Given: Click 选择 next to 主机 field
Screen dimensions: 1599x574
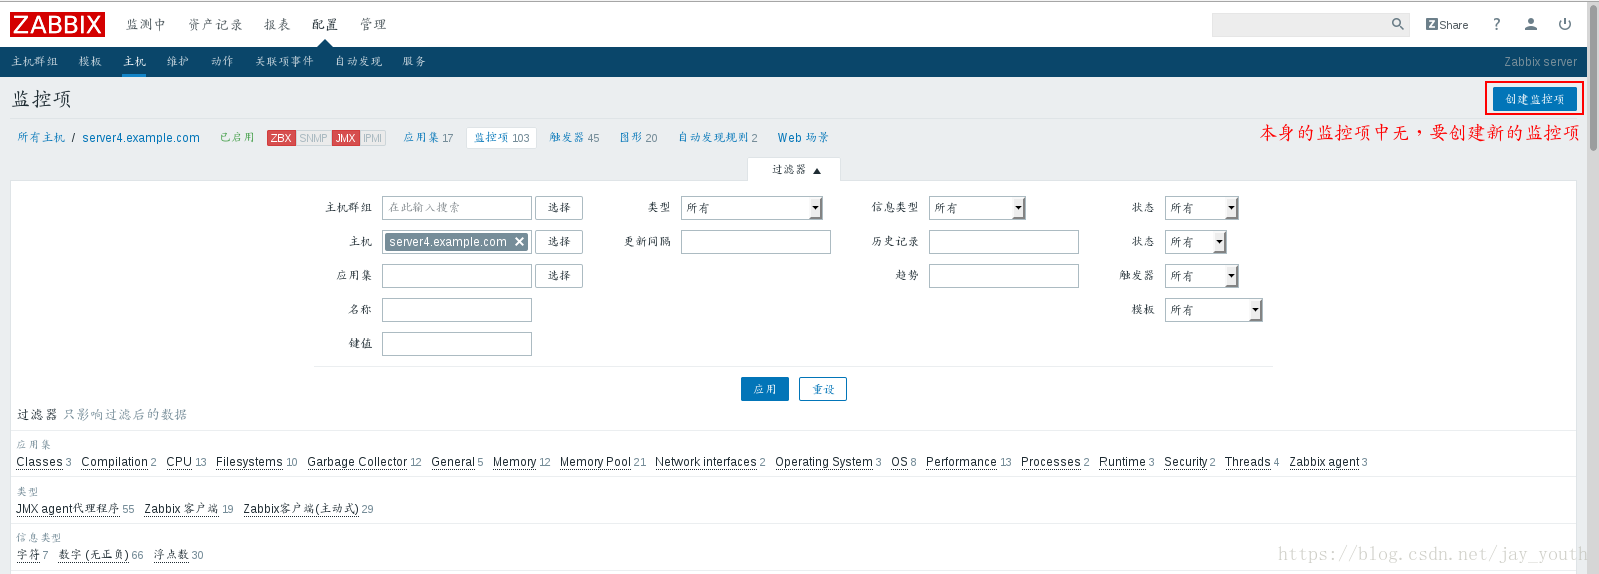Looking at the screenshot, I should (559, 242).
